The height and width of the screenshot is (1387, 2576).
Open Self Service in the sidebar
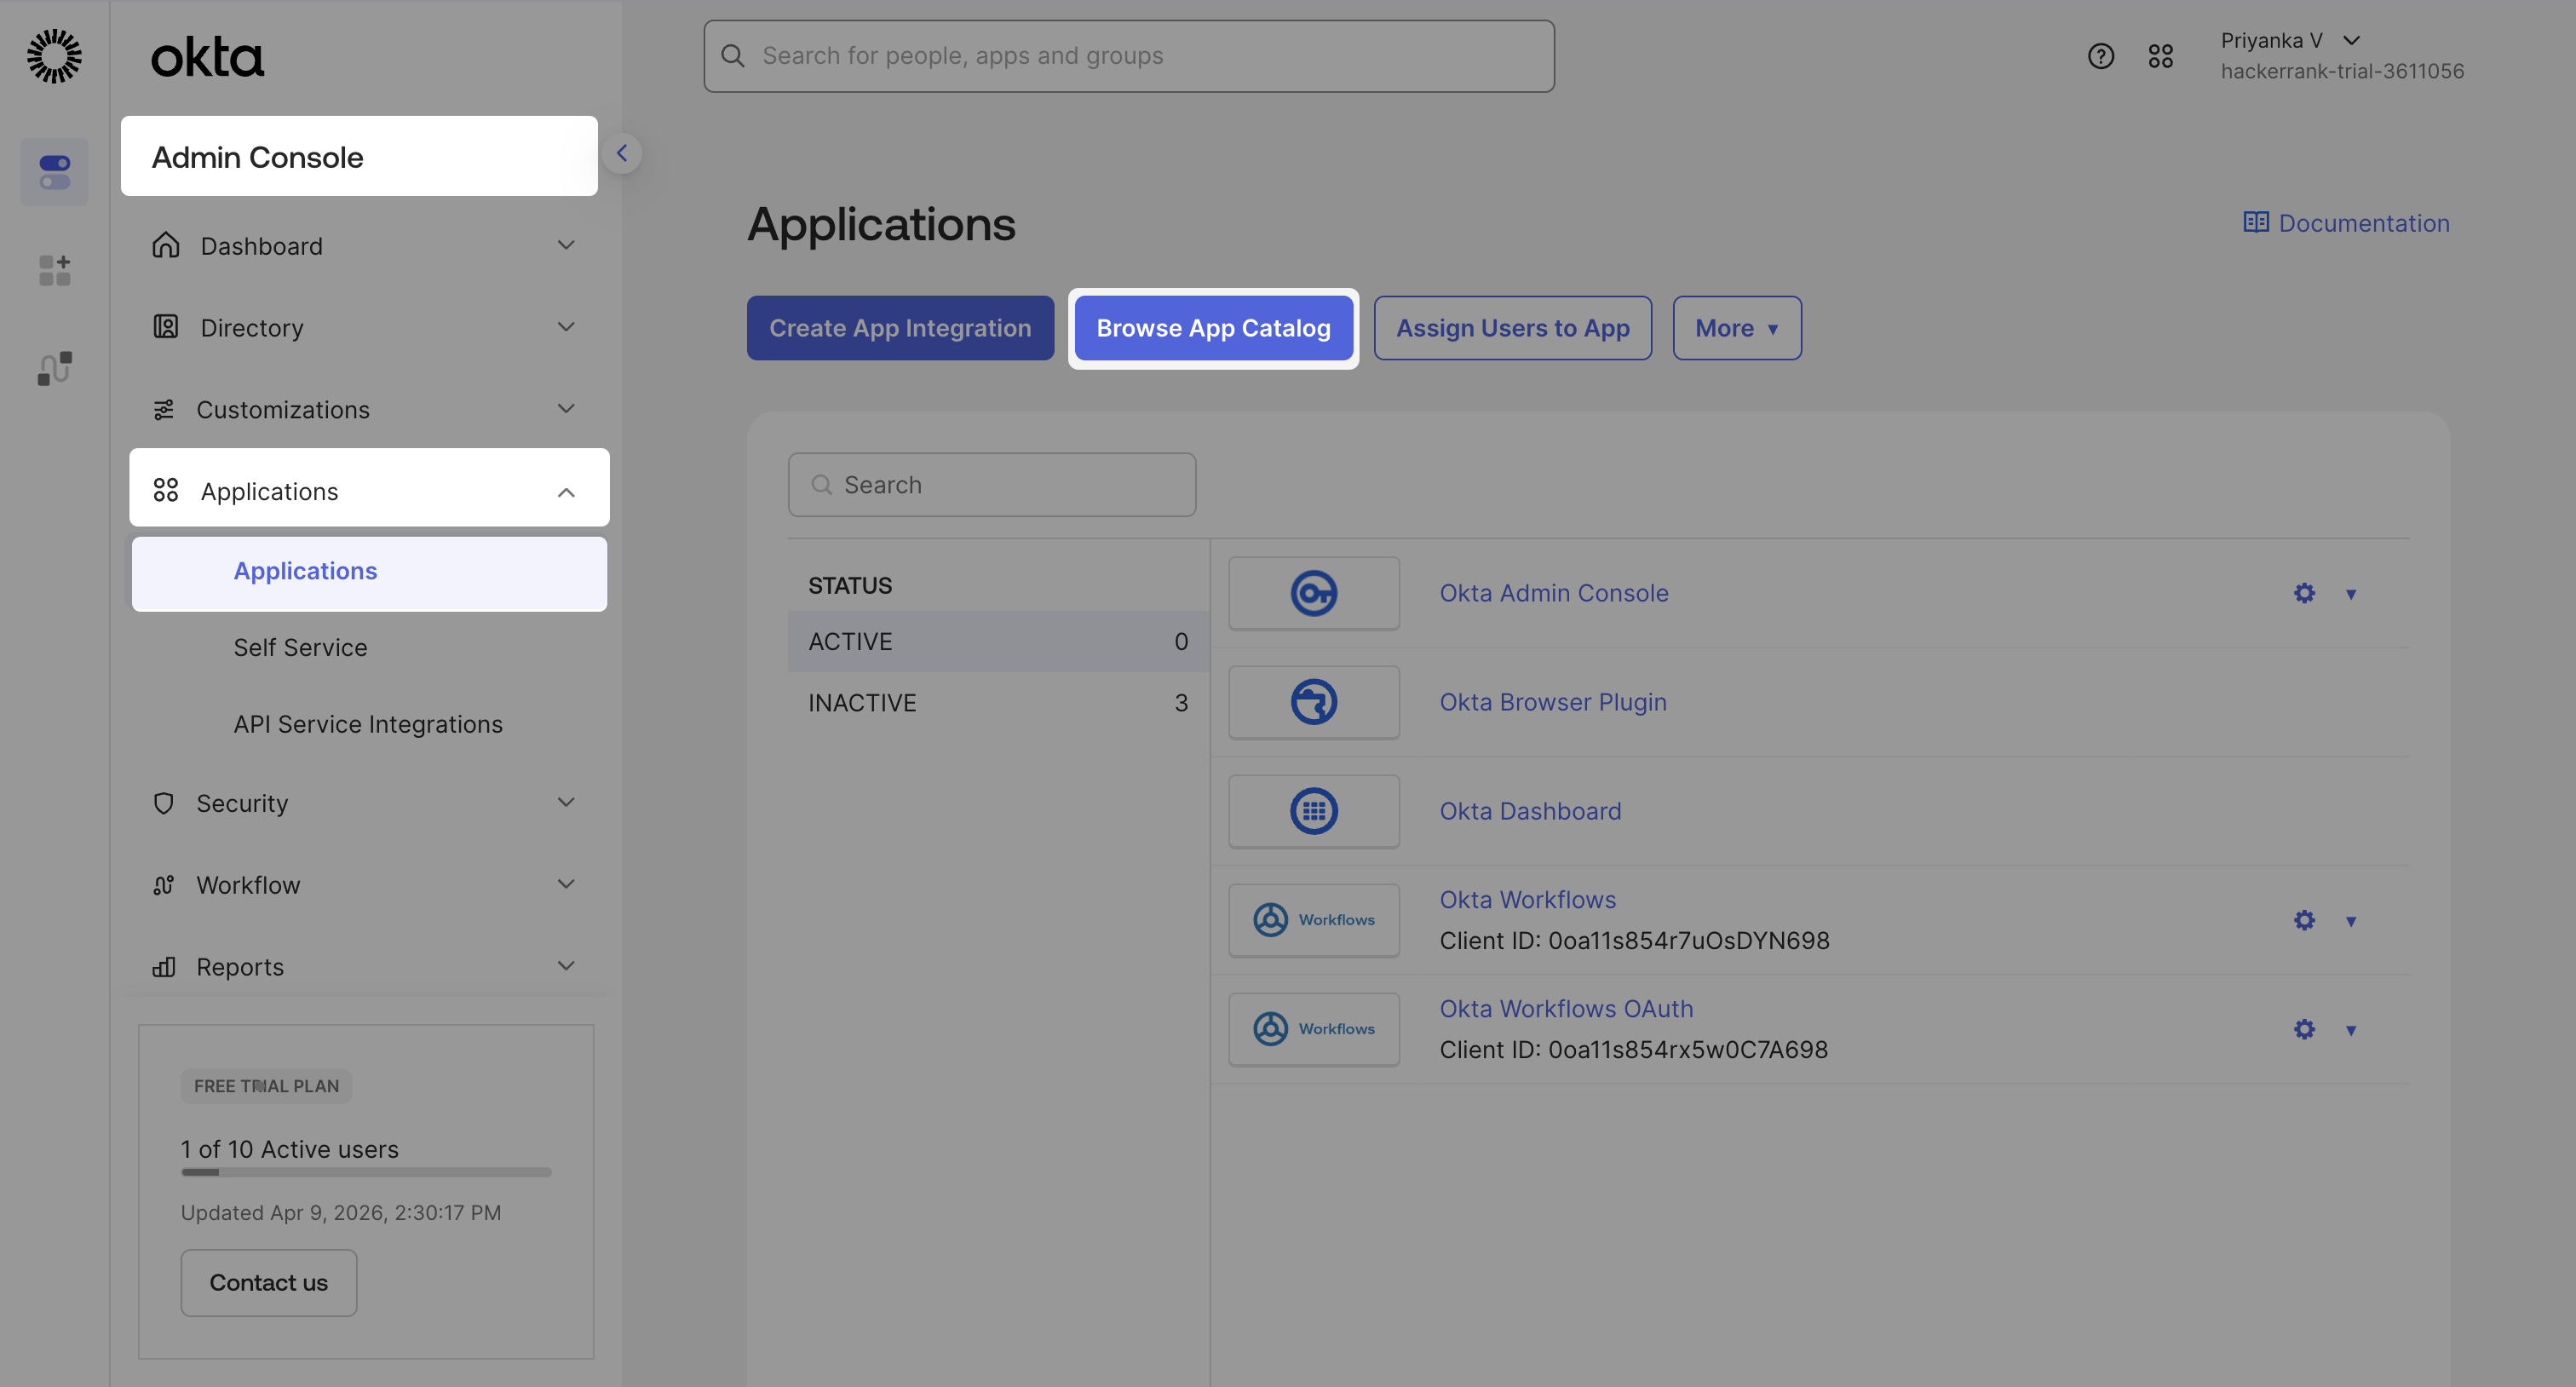point(300,647)
